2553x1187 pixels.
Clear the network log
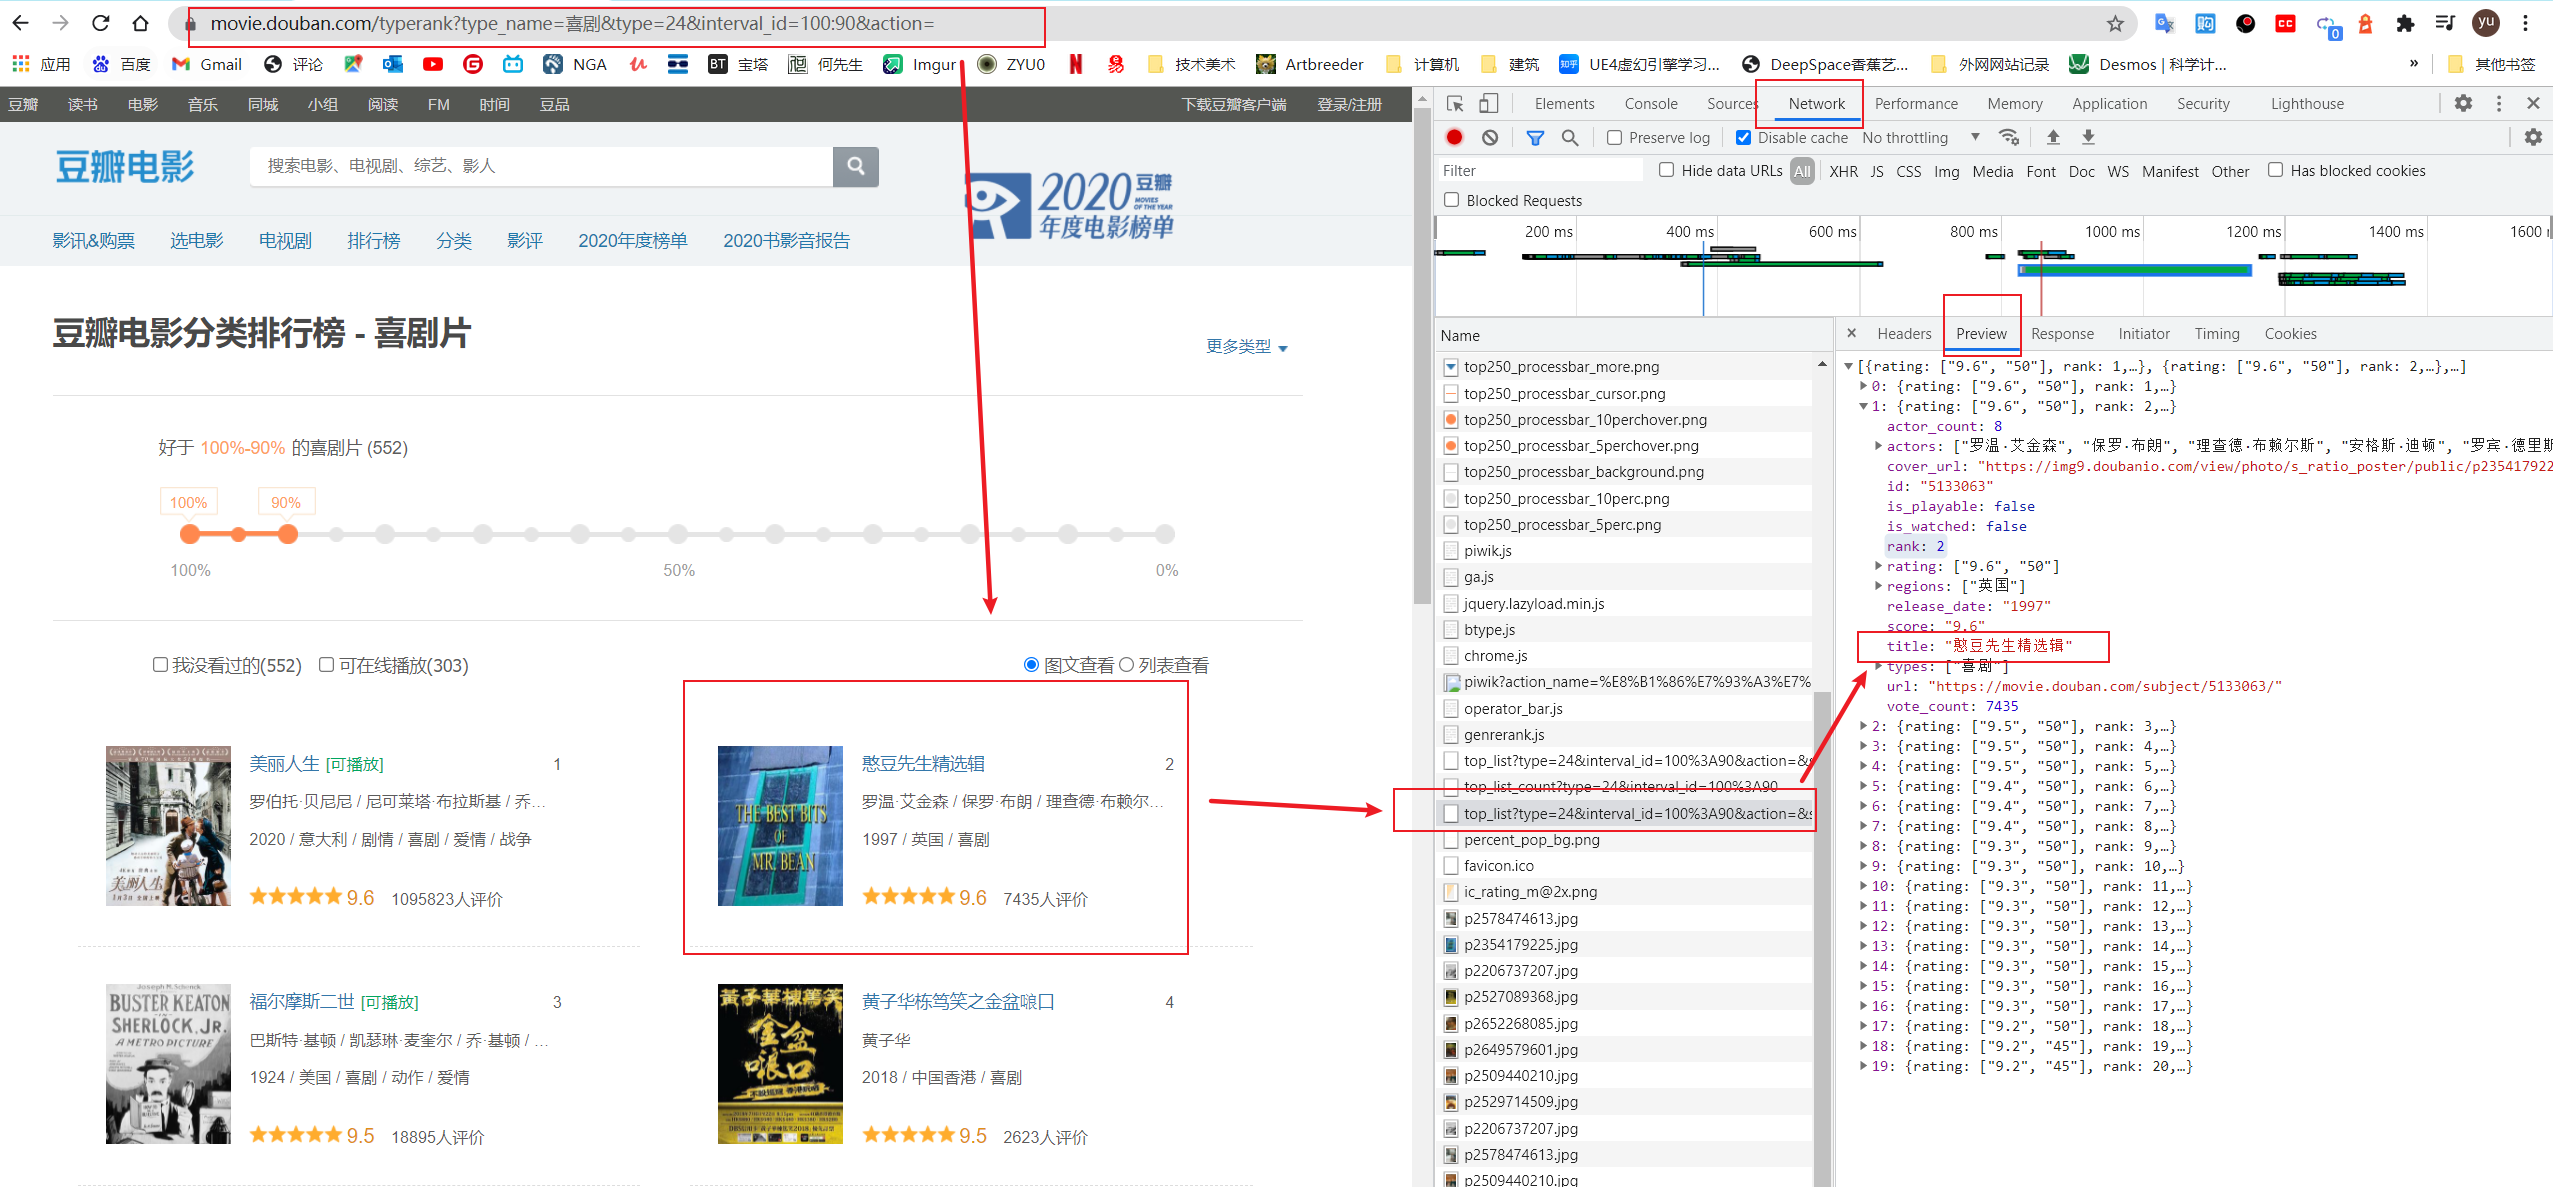coord(1490,137)
